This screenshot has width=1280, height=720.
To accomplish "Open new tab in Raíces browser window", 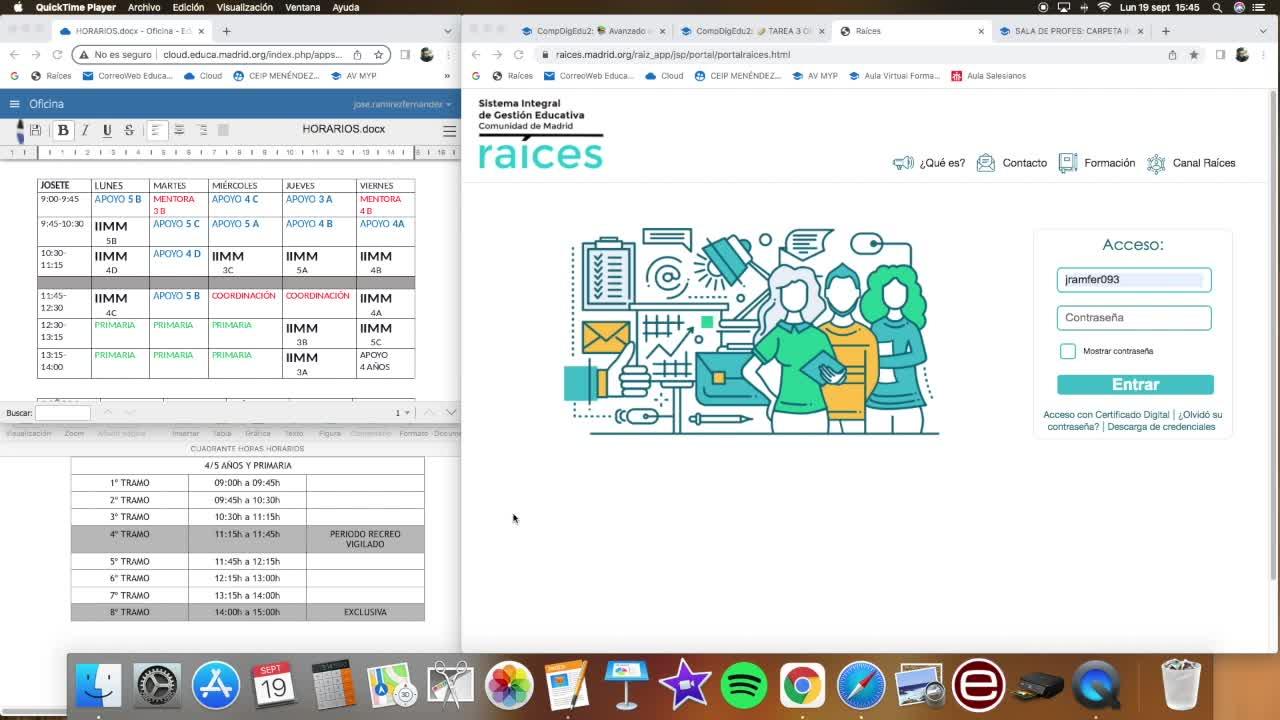I will tap(1165, 31).
